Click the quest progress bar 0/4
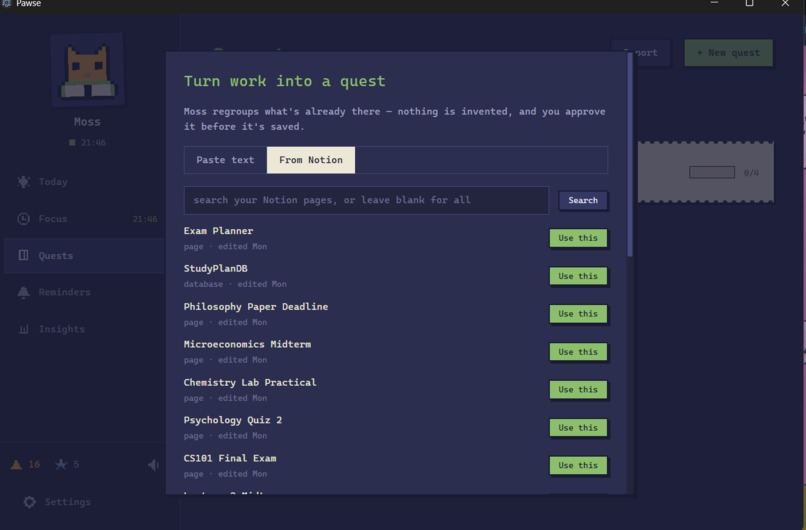This screenshot has width=806, height=530. point(712,173)
